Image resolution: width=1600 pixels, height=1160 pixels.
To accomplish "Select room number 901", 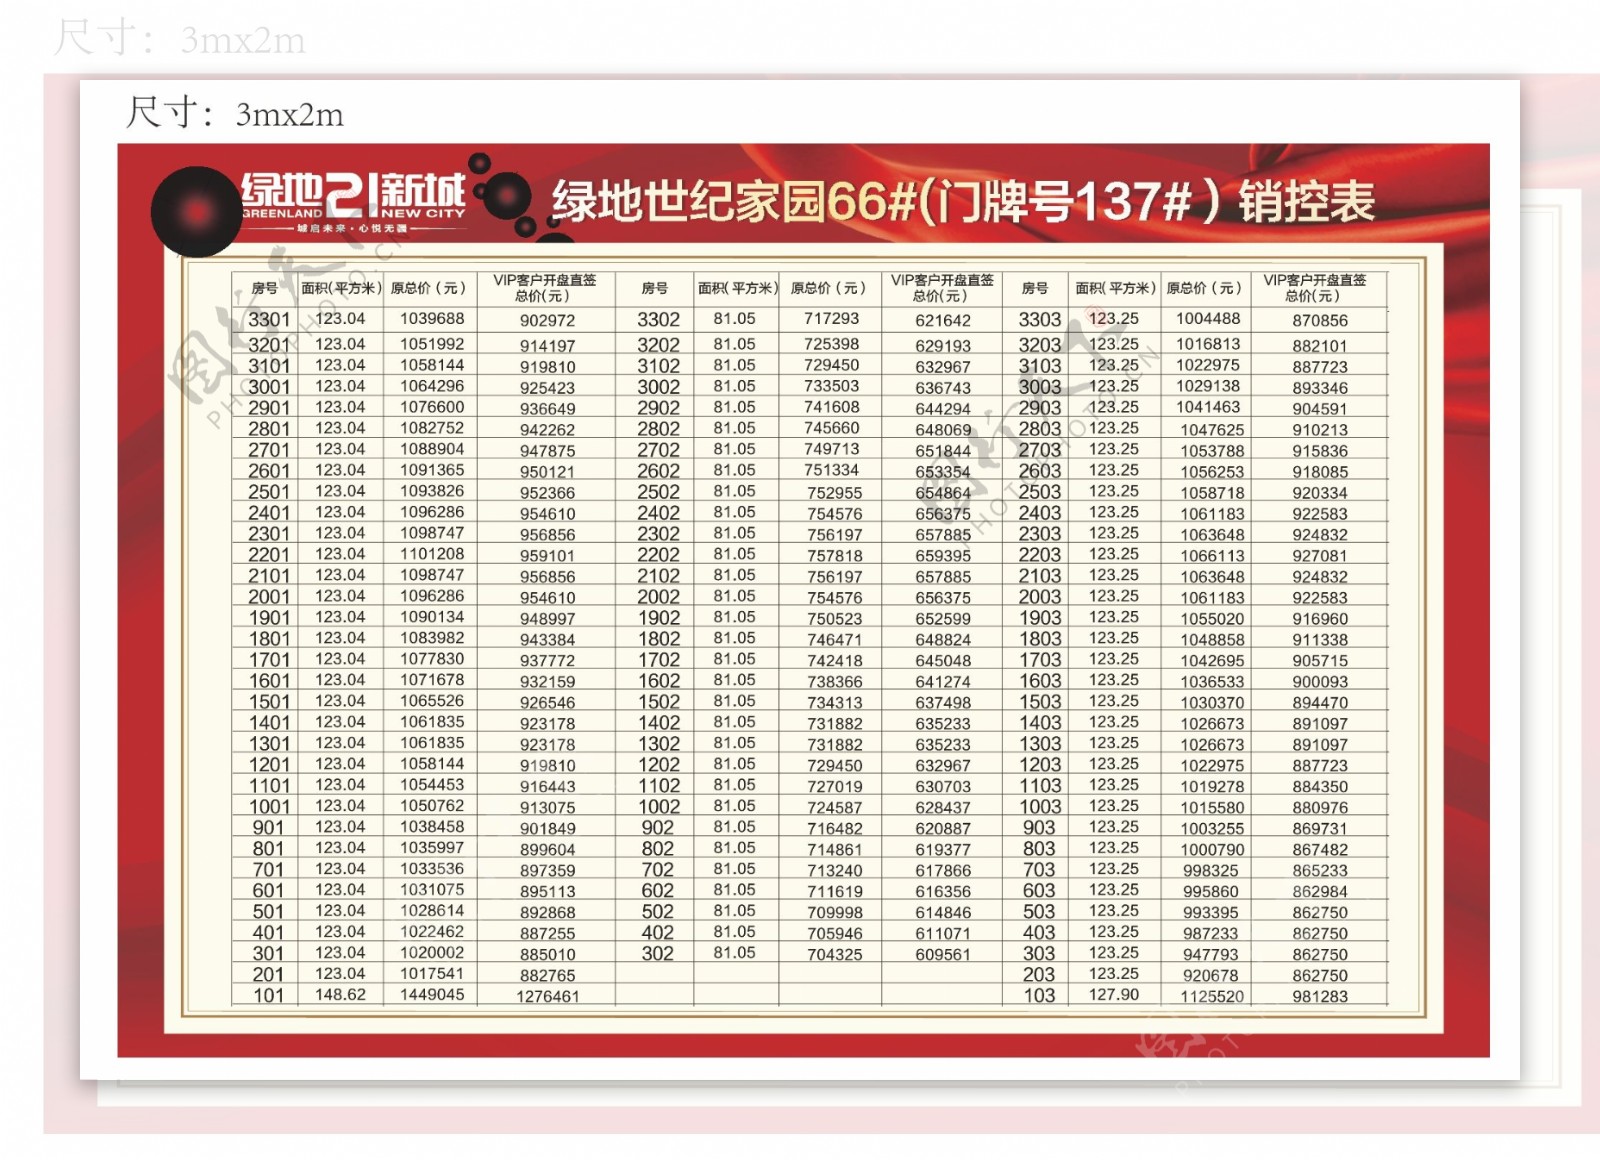I will (269, 828).
